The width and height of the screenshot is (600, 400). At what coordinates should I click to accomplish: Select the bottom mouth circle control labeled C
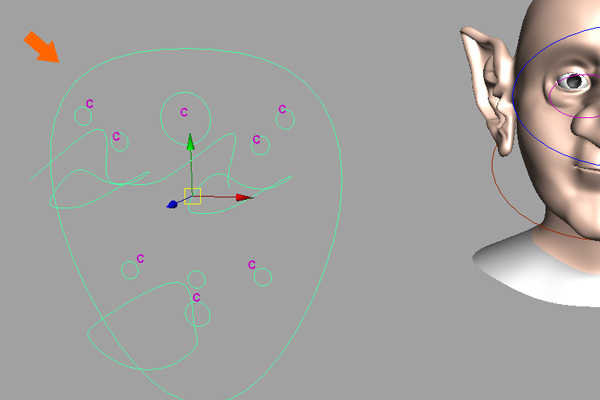[x=197, y=314]
